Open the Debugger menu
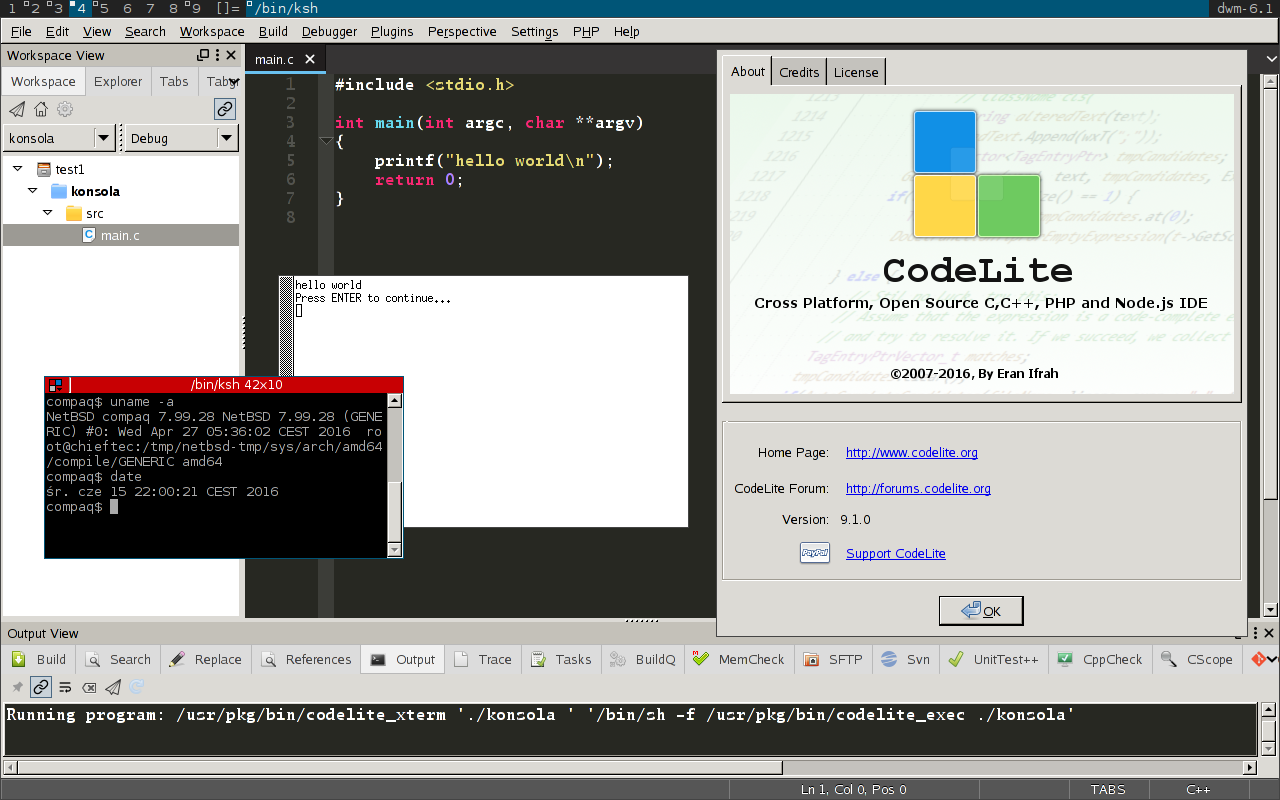Image resolution: width=1280 pixels, height=800 pixels. pyautogui.click(x=329, y=31)
